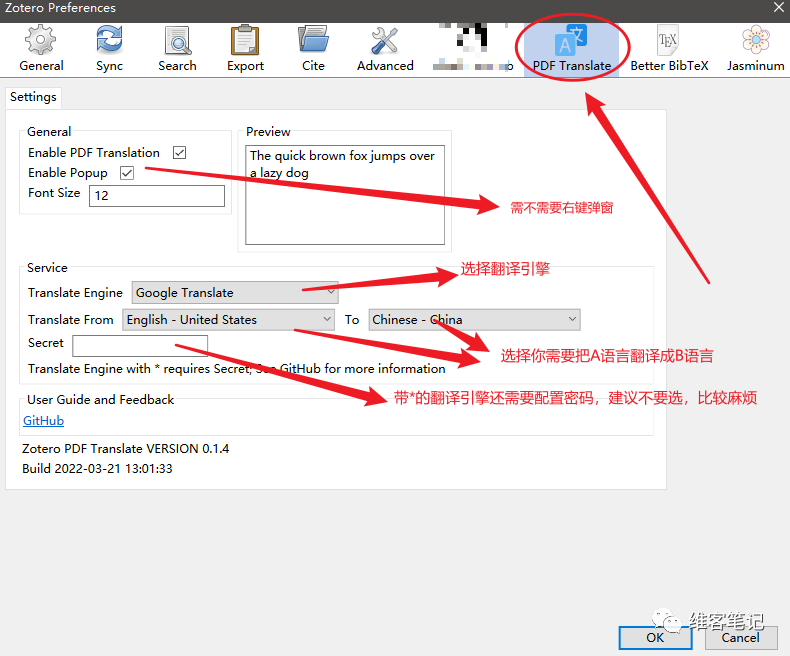Select the PDF Translate preferences pane

[x=572, y=50]
